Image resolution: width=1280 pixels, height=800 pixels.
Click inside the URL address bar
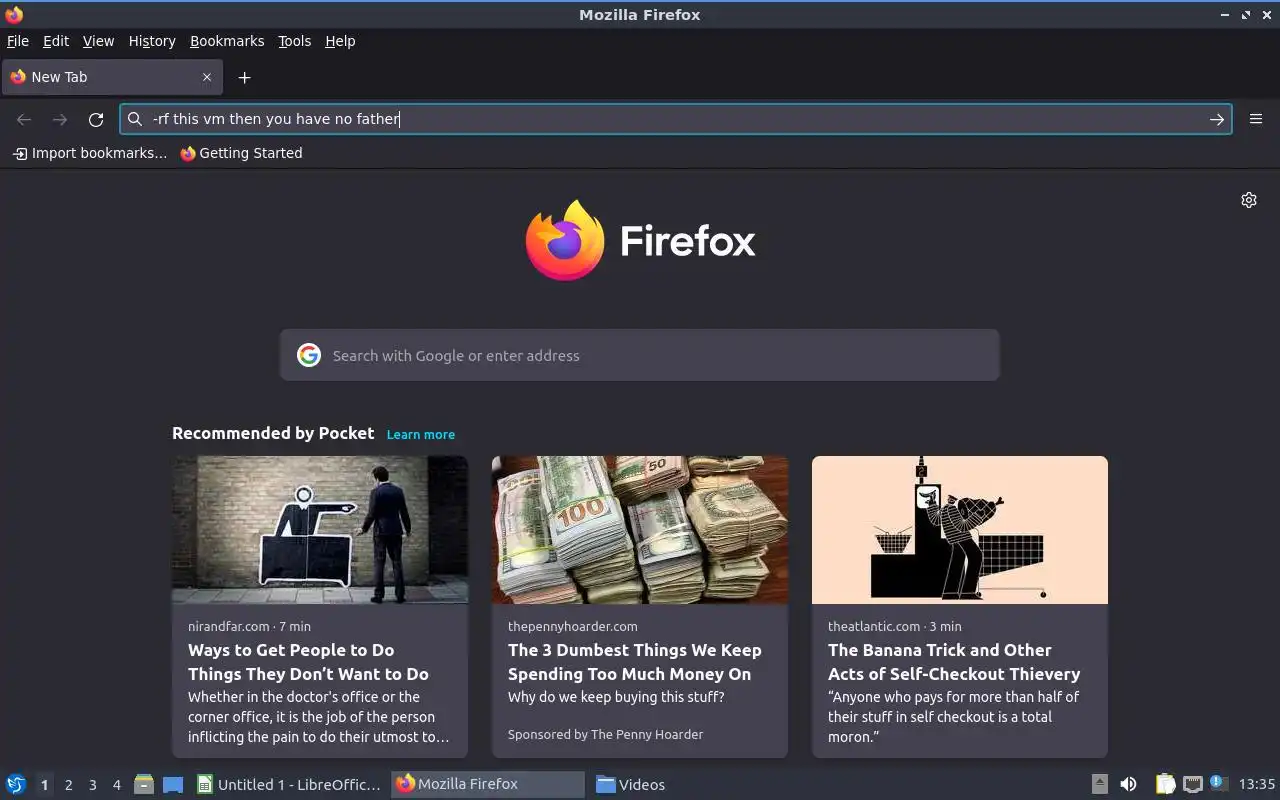pos(675,119)
